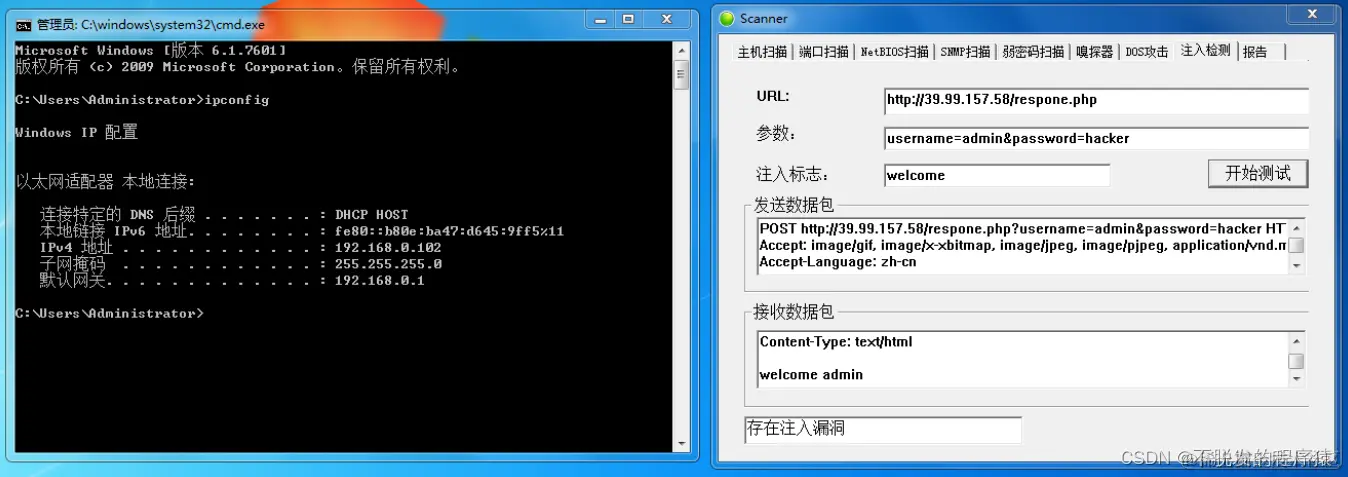Click the green Scanner app icon
Image resolution: width=1348 pixels, height=477 pixels.
(727, 18)
